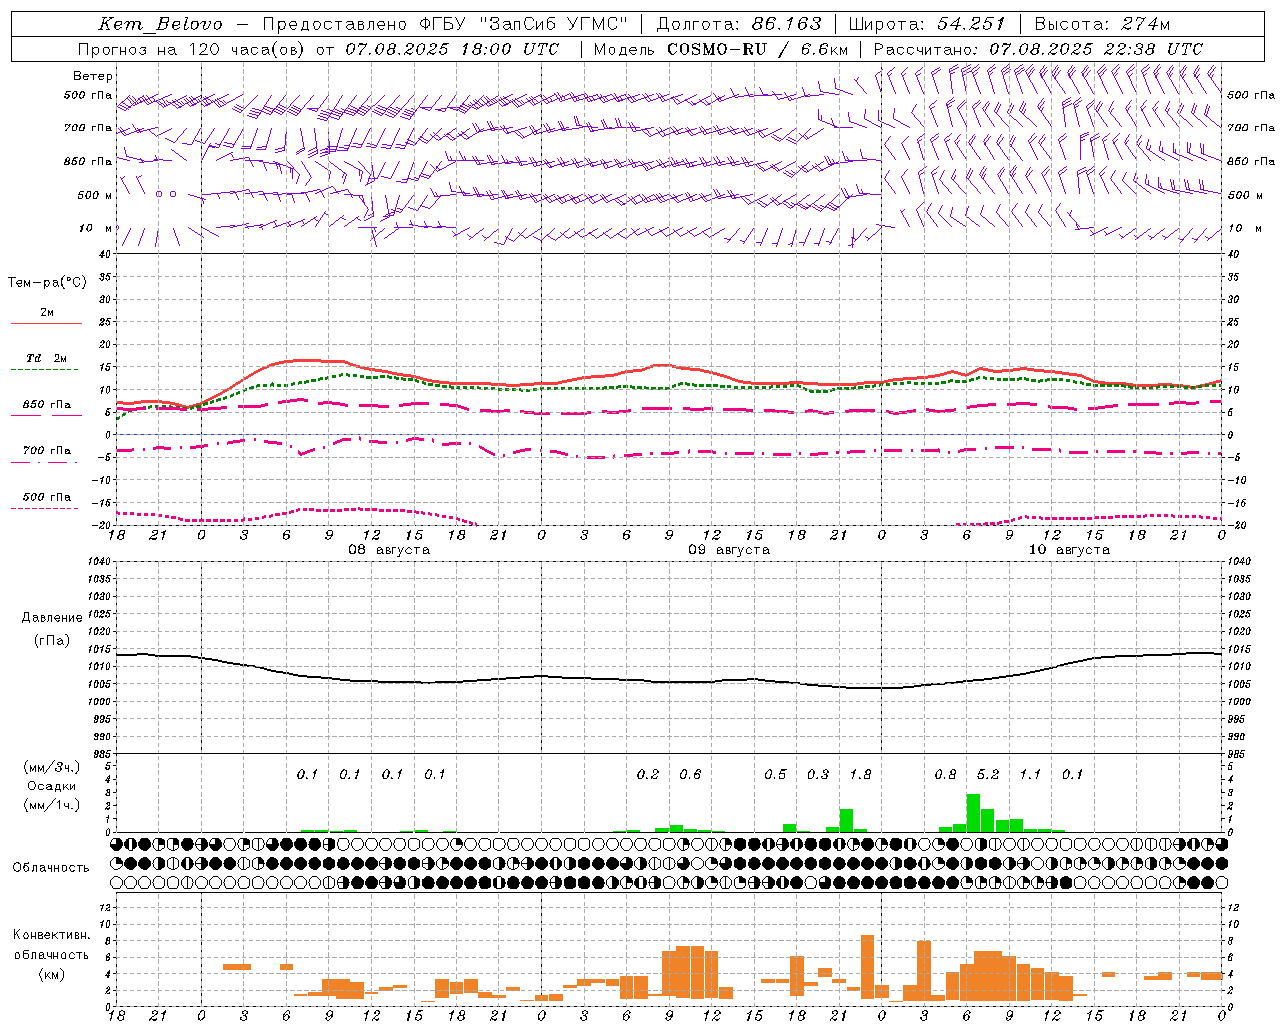Click the date label 08 августа
The image size is (1280, 1024).
[389, 550]
